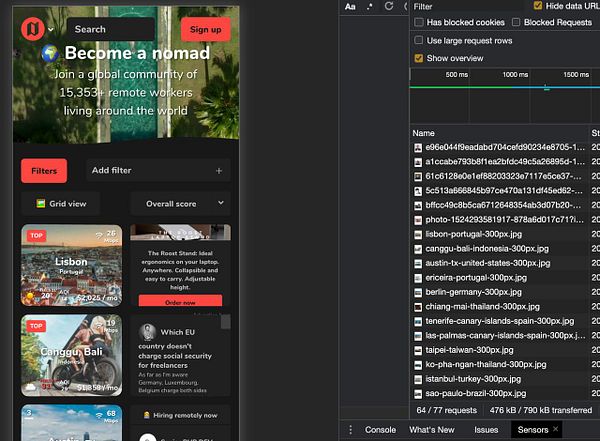Switch to the Console drawer tab

380,429
